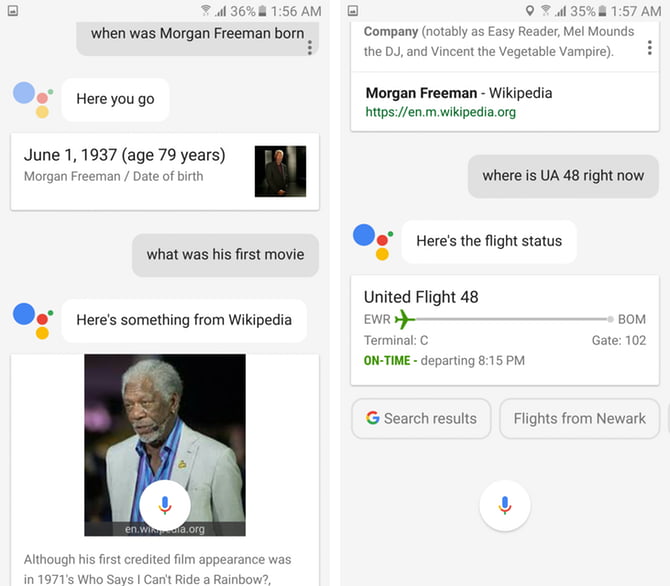Tap 'Terminal: C' on flight card
The image size is (670, 586).
(396, 341)
